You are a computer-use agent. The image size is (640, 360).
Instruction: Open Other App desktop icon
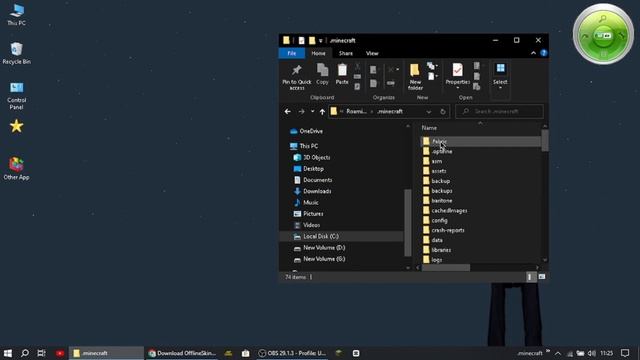pos(16,168)
